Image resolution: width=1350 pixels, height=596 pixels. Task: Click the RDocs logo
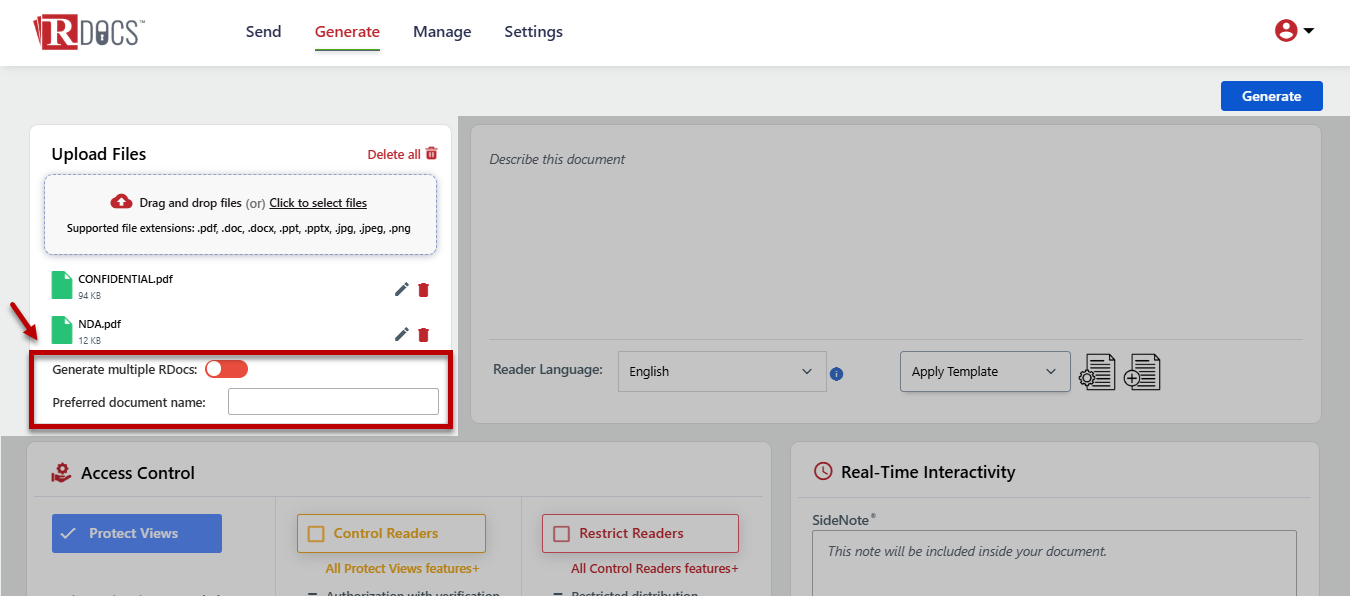[89, 31]
